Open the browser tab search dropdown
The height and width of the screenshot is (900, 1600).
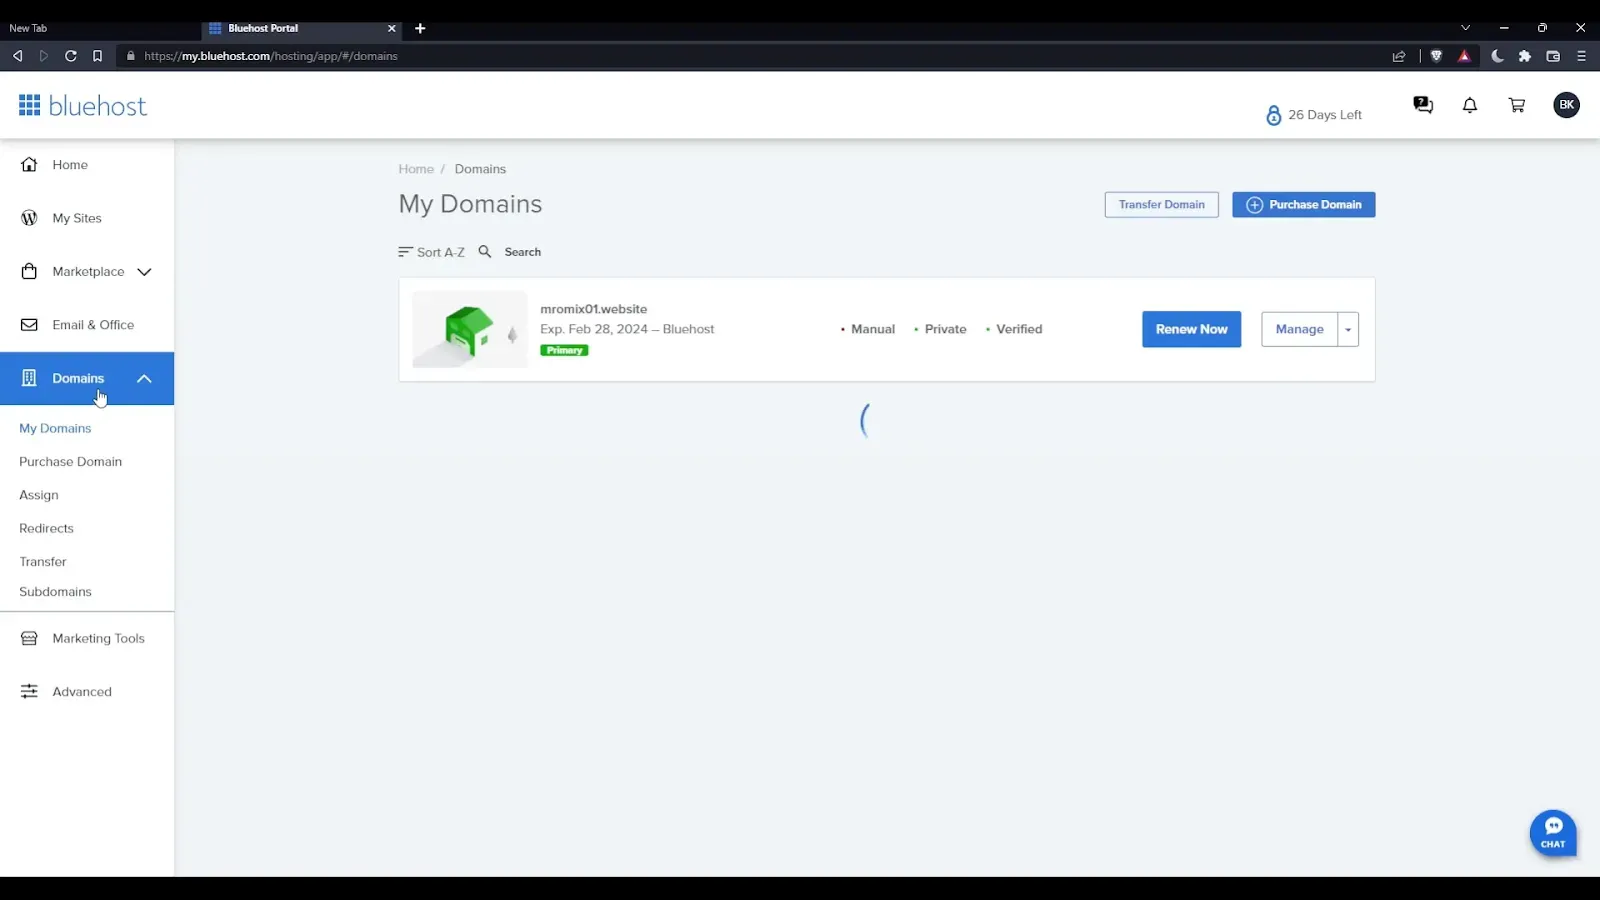pos(1465,28)
